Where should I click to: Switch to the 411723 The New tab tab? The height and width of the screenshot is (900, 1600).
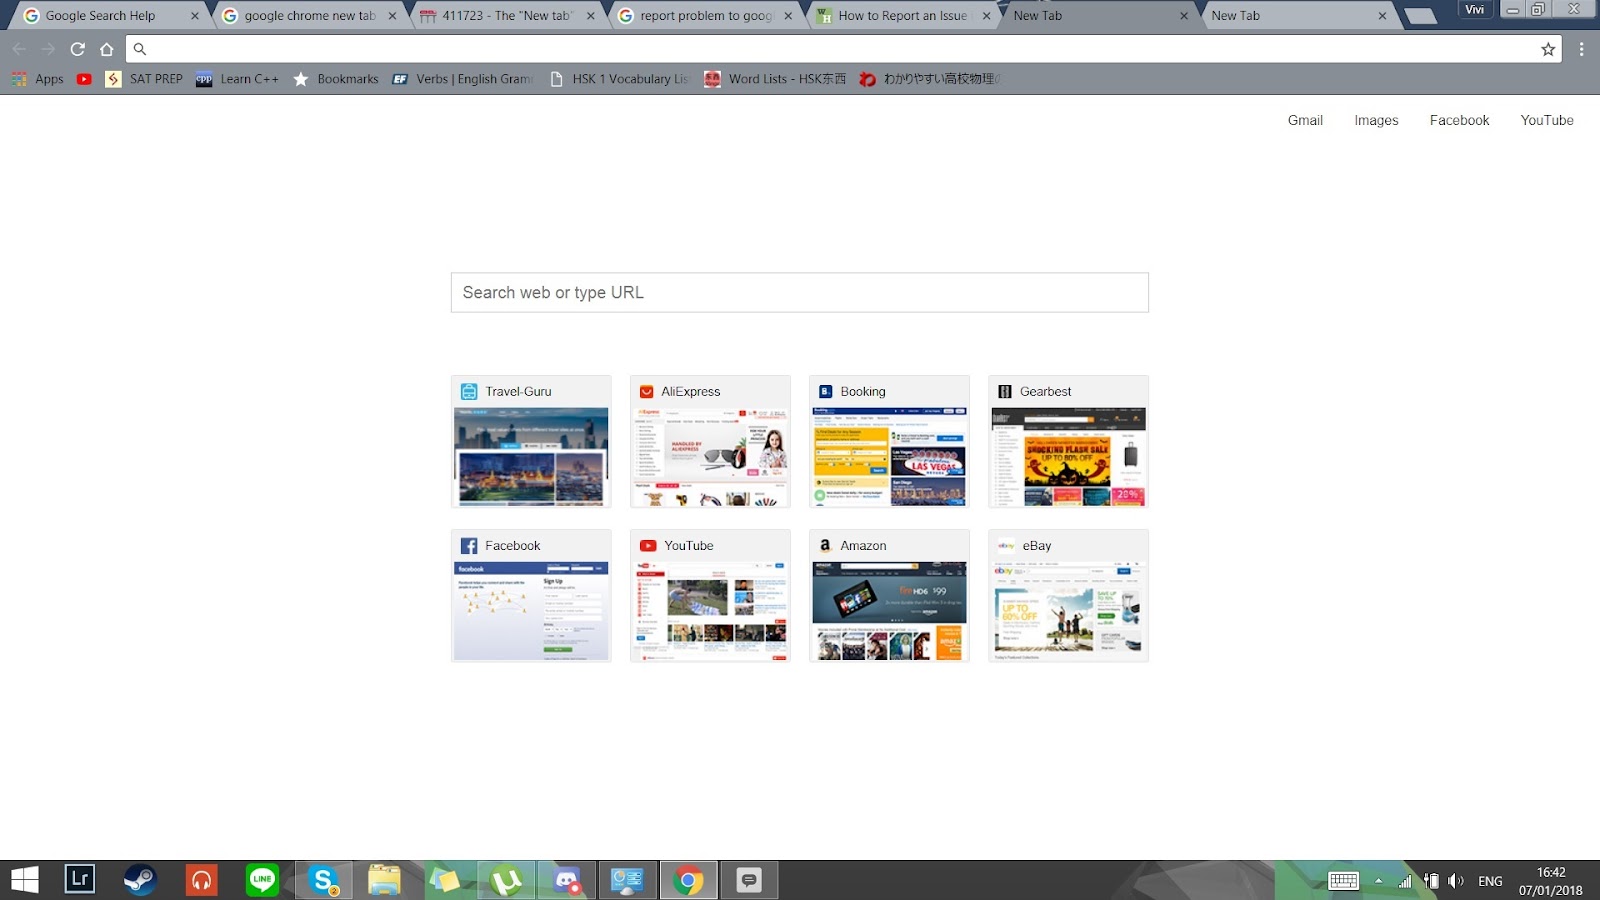coord(506,16)
